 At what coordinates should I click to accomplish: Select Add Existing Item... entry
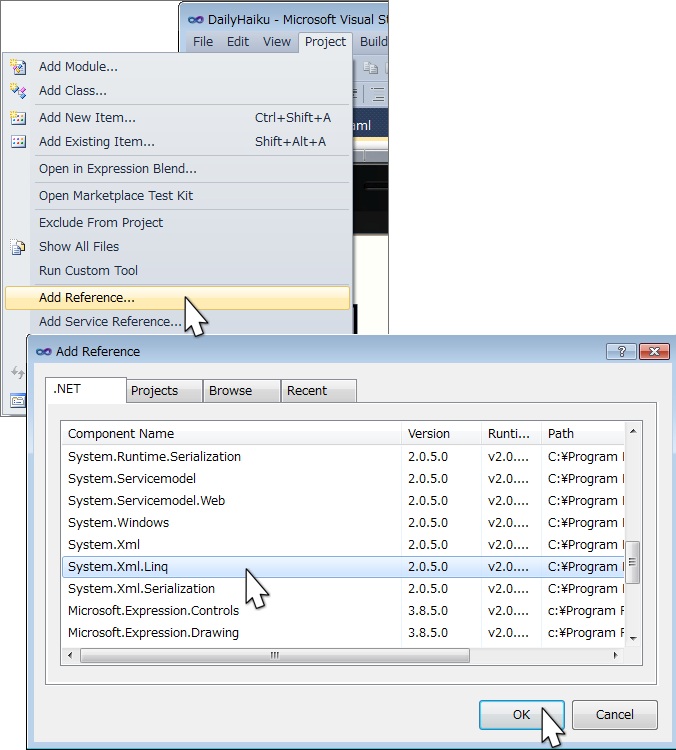coord(177,142)
